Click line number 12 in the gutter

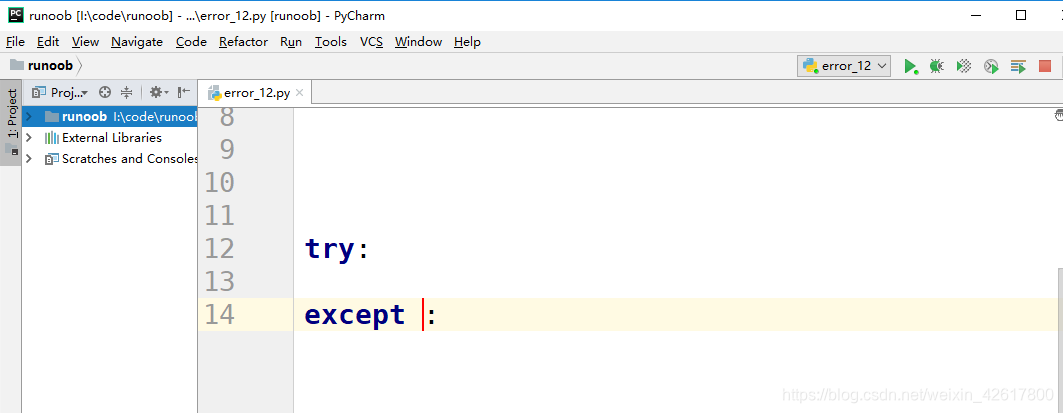[219, 248]
